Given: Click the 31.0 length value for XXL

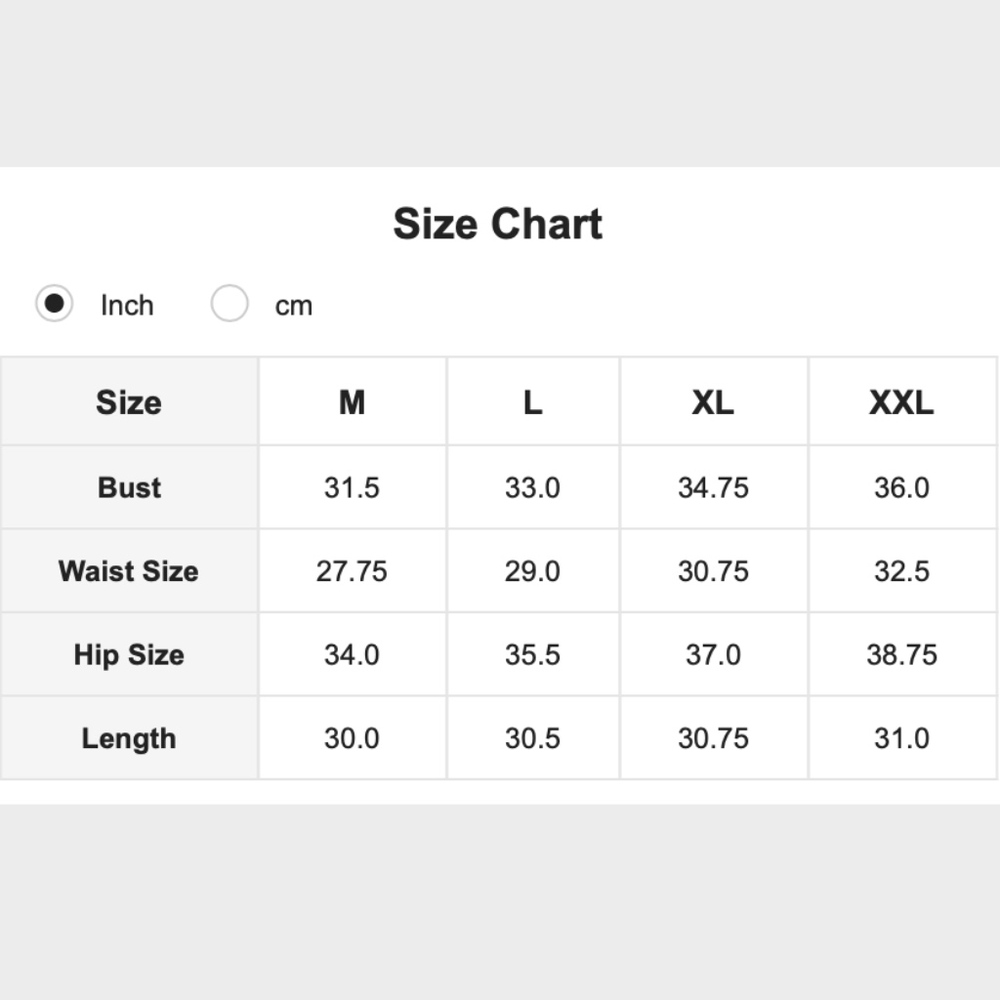Looking at the screenshot, I should coord(902,739).
